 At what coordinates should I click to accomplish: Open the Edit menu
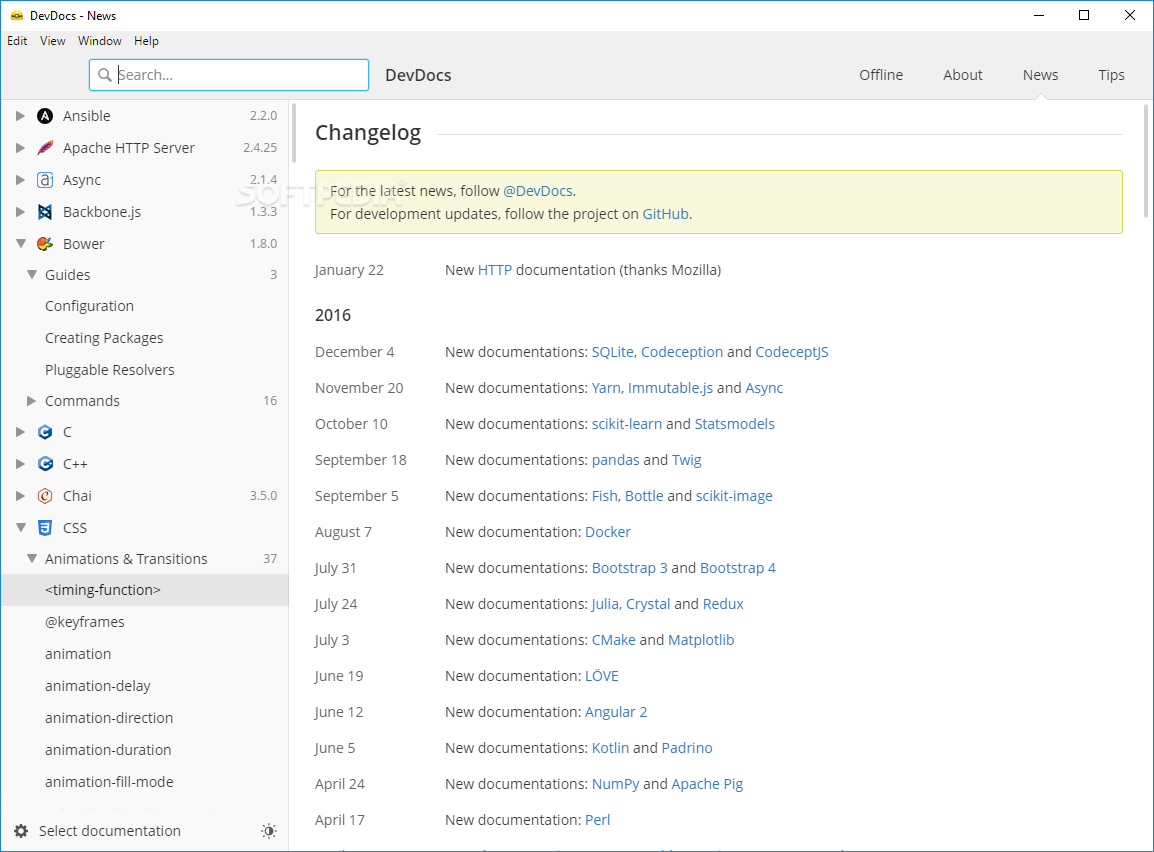click(x=17, y=41)
